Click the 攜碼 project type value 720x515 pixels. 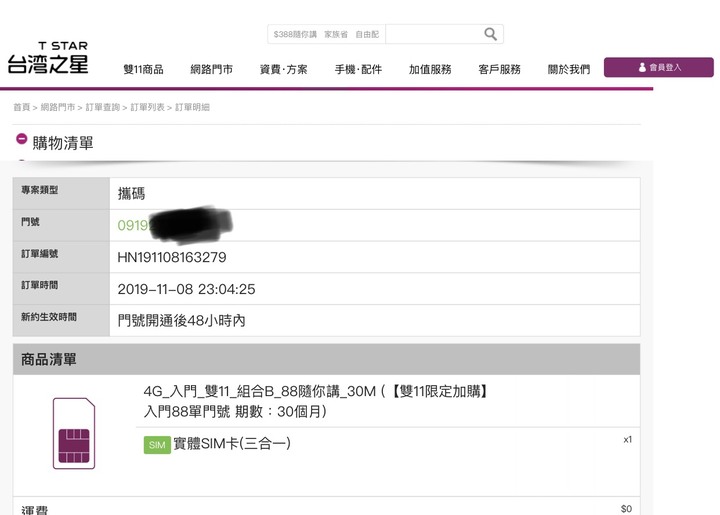[x=131, y=194]
